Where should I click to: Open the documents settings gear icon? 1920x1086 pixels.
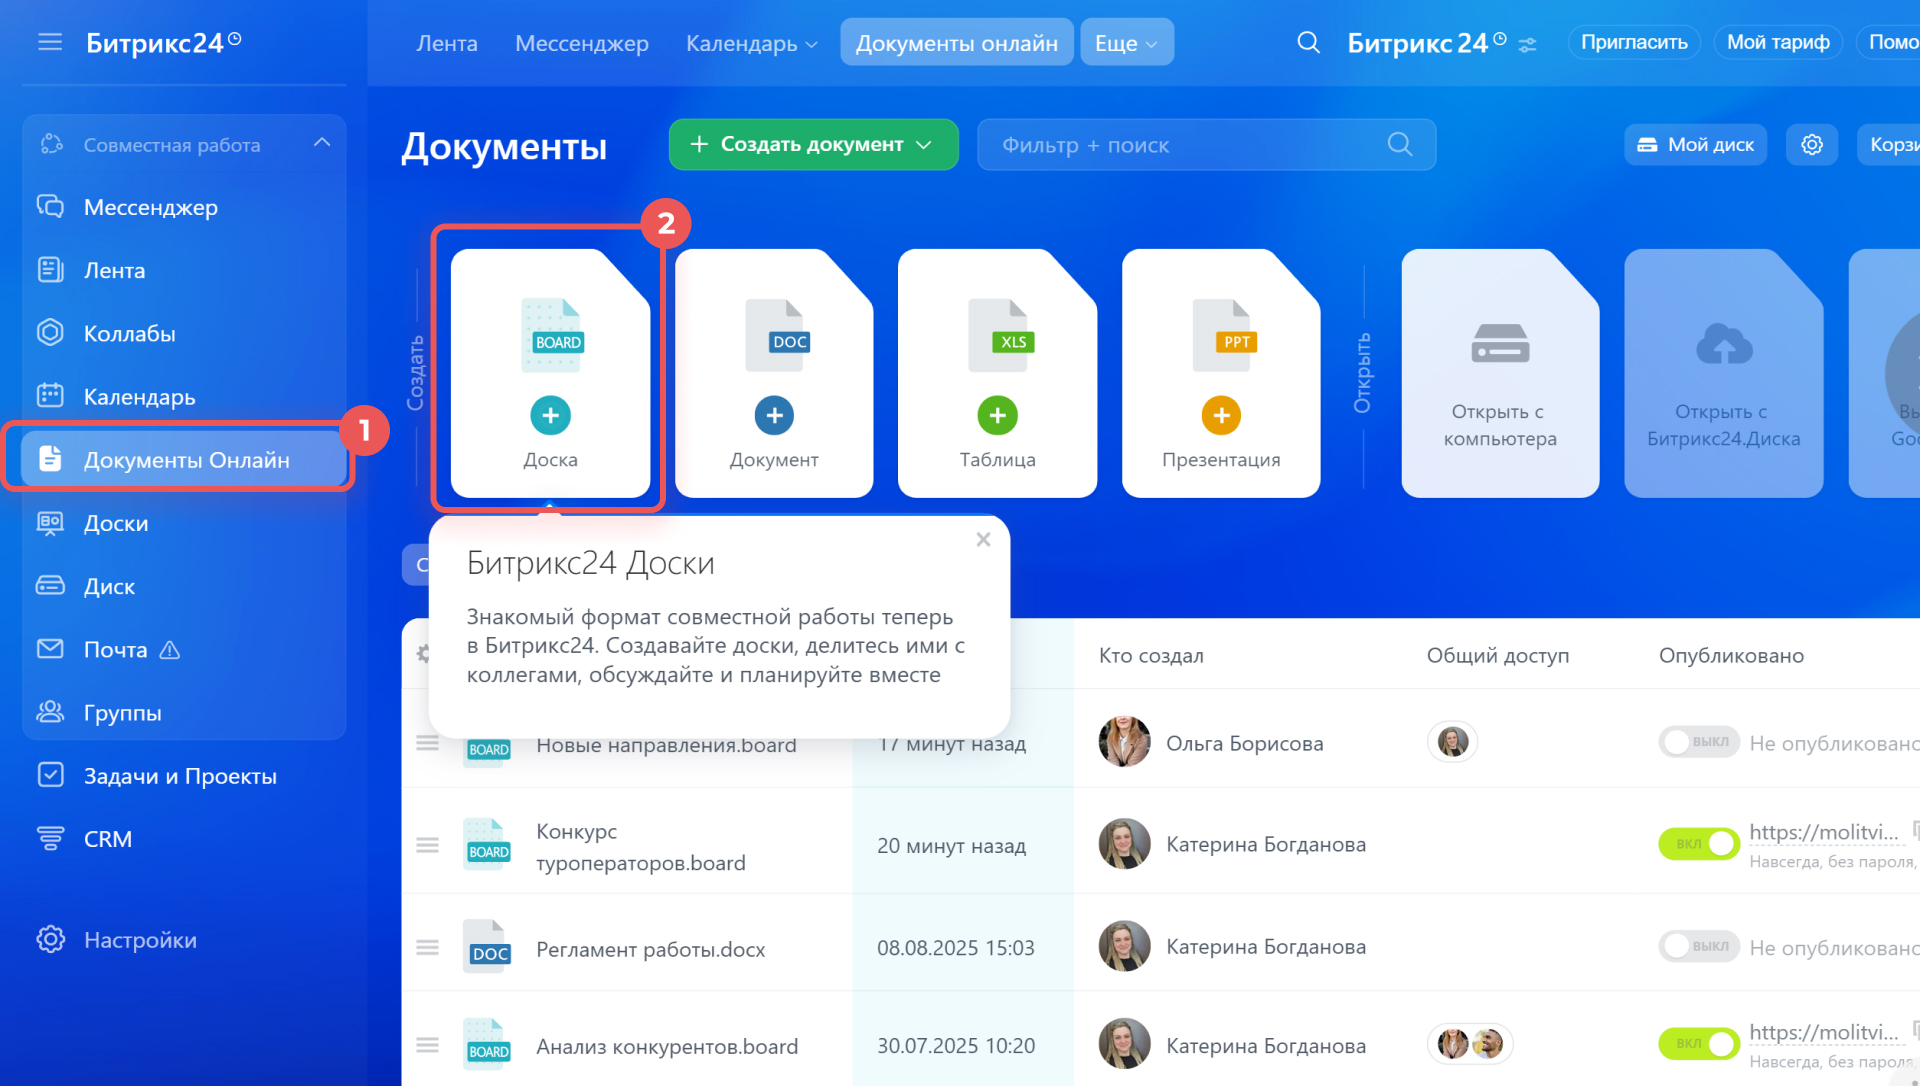(1811, 145)
